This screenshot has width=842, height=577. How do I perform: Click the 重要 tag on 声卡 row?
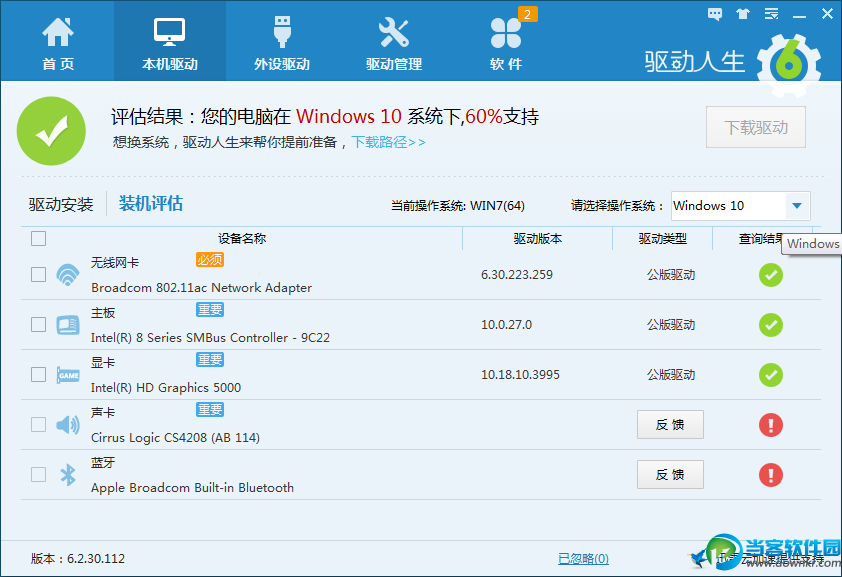[209, 410]
